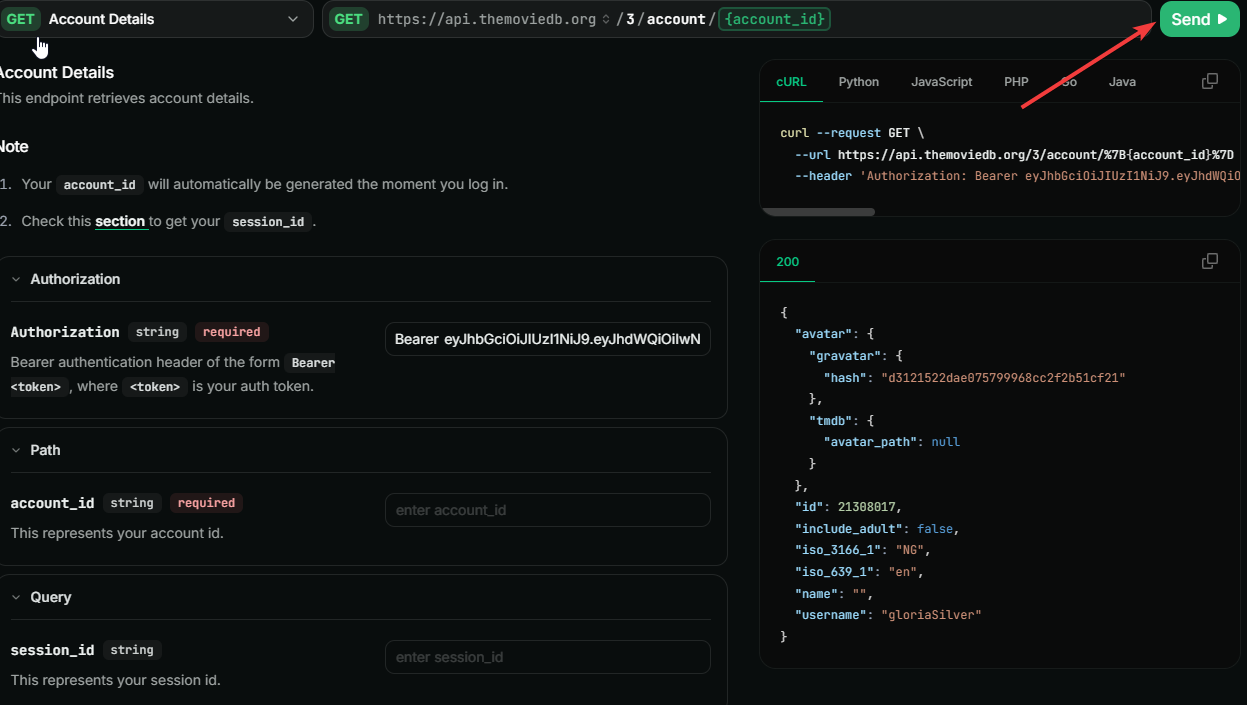This screenshot has height=705, width=1247.
Task: Focus the enter session_id input field
Action: click(x=547, y=657)
